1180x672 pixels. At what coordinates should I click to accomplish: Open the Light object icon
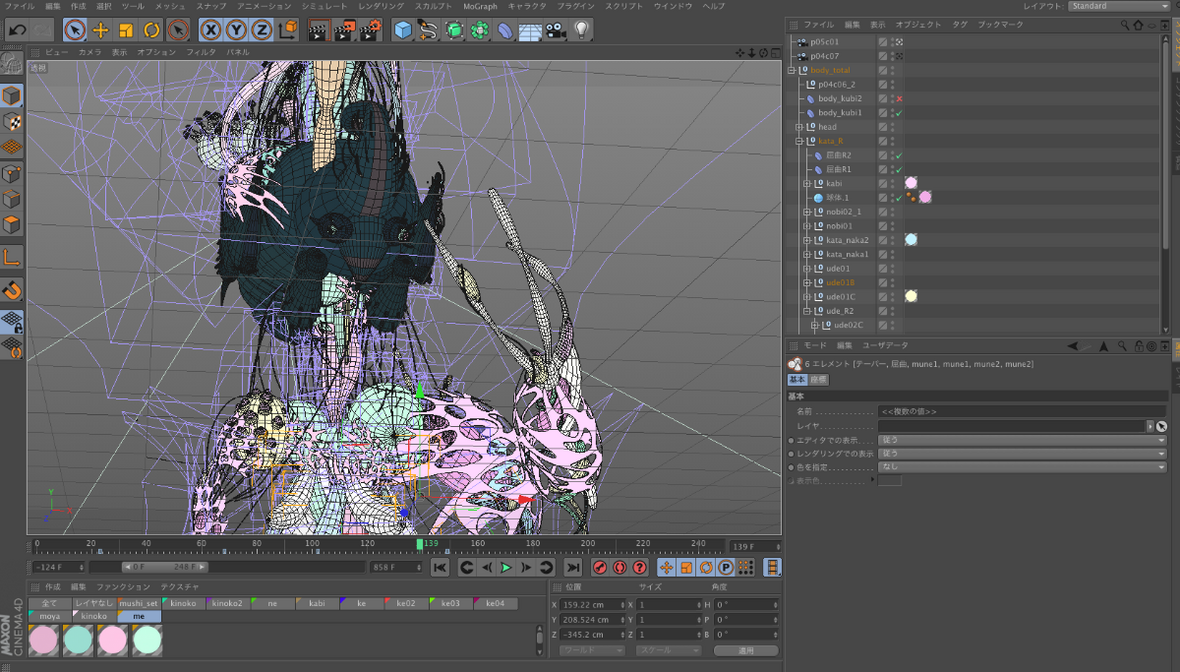pyautogui.click(x=581, y=31)
